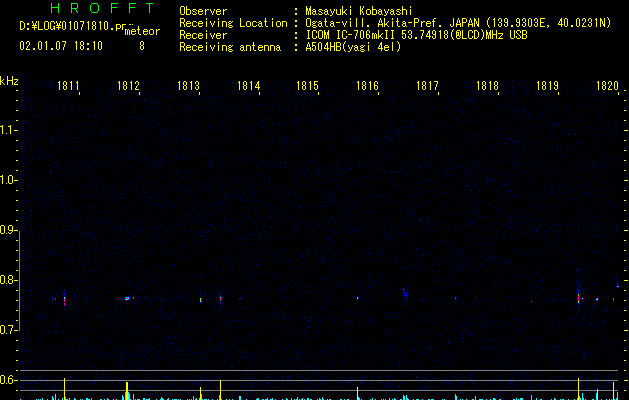Click the "Observer" field label
629x400 pixels.
[x=203, y=11]
